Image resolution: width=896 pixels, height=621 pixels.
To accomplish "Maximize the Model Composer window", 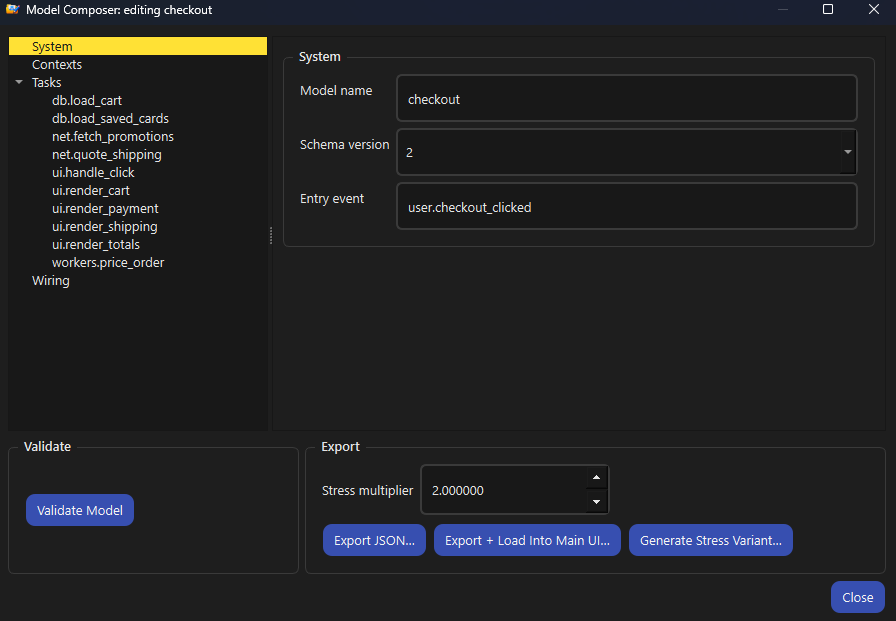I will 827,9.
